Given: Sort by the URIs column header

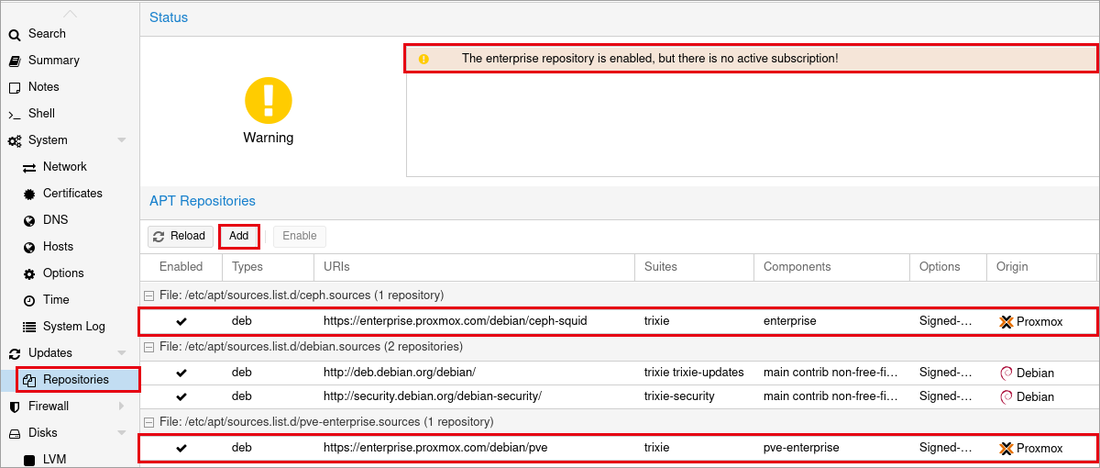Looking at the screenshot, I should point(474,267).
